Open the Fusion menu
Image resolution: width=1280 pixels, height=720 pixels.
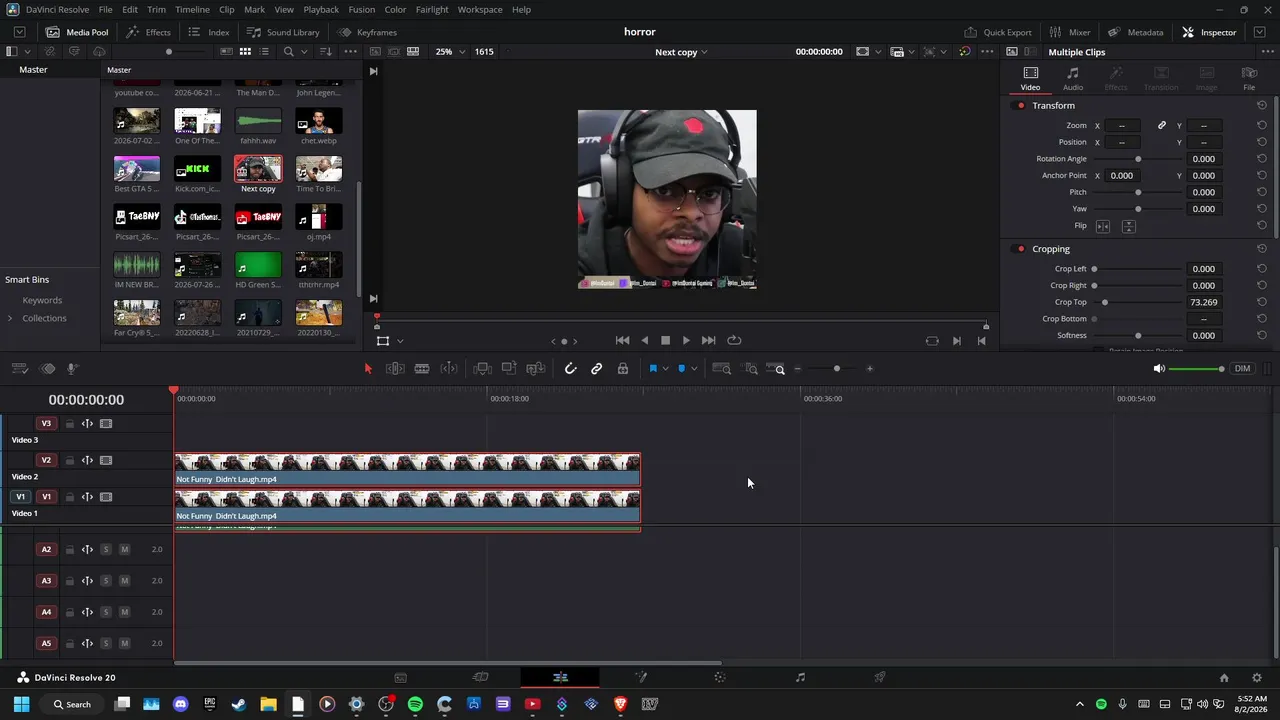click(x=362, y=10)
